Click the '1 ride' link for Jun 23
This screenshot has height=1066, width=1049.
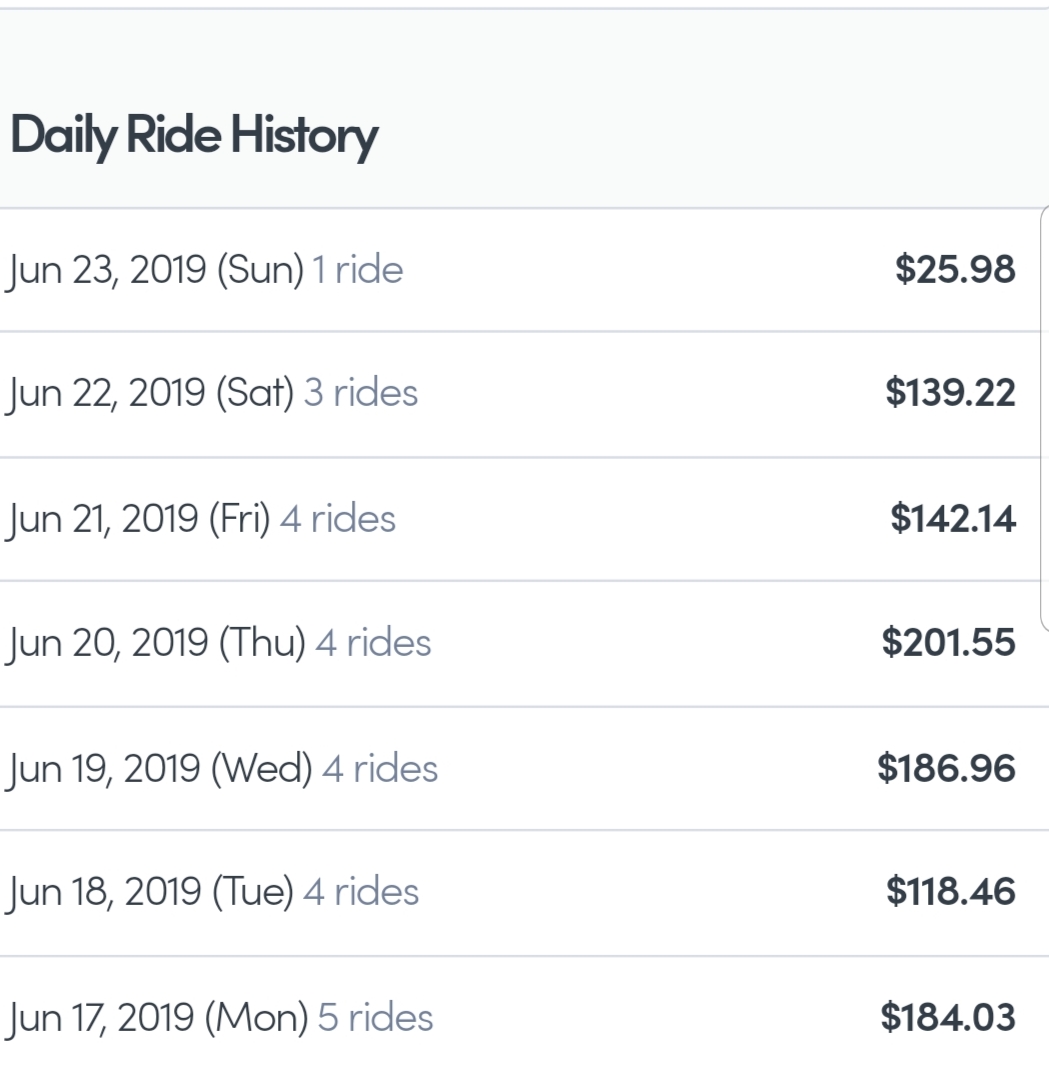coord(357,270)
